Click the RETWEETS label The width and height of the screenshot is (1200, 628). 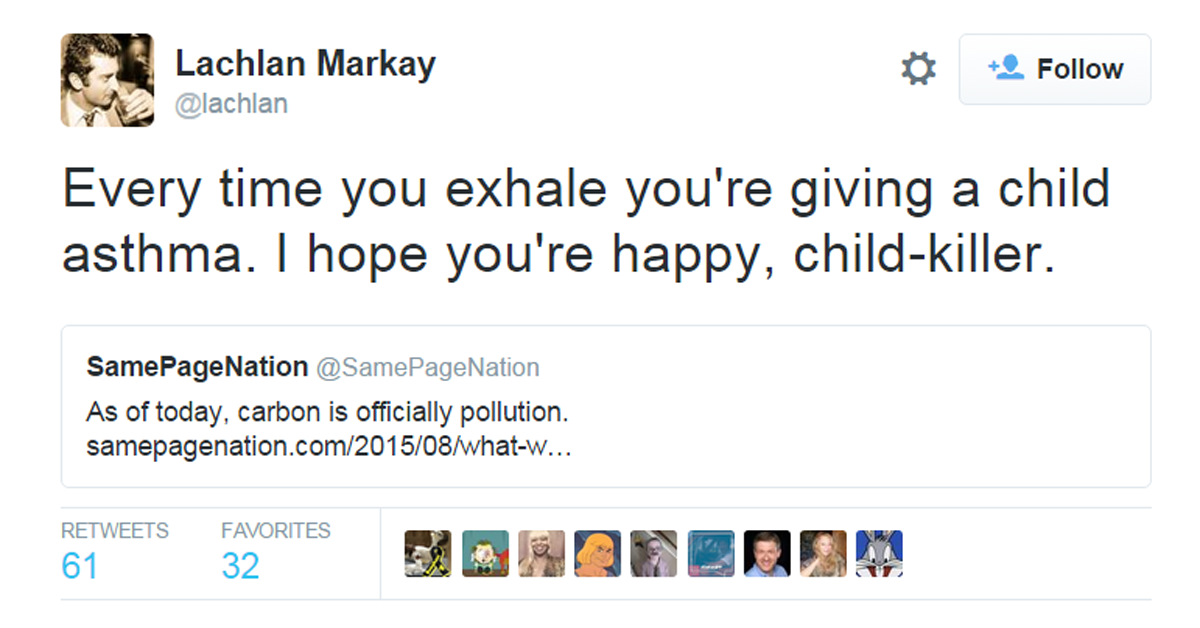[114, 531]
